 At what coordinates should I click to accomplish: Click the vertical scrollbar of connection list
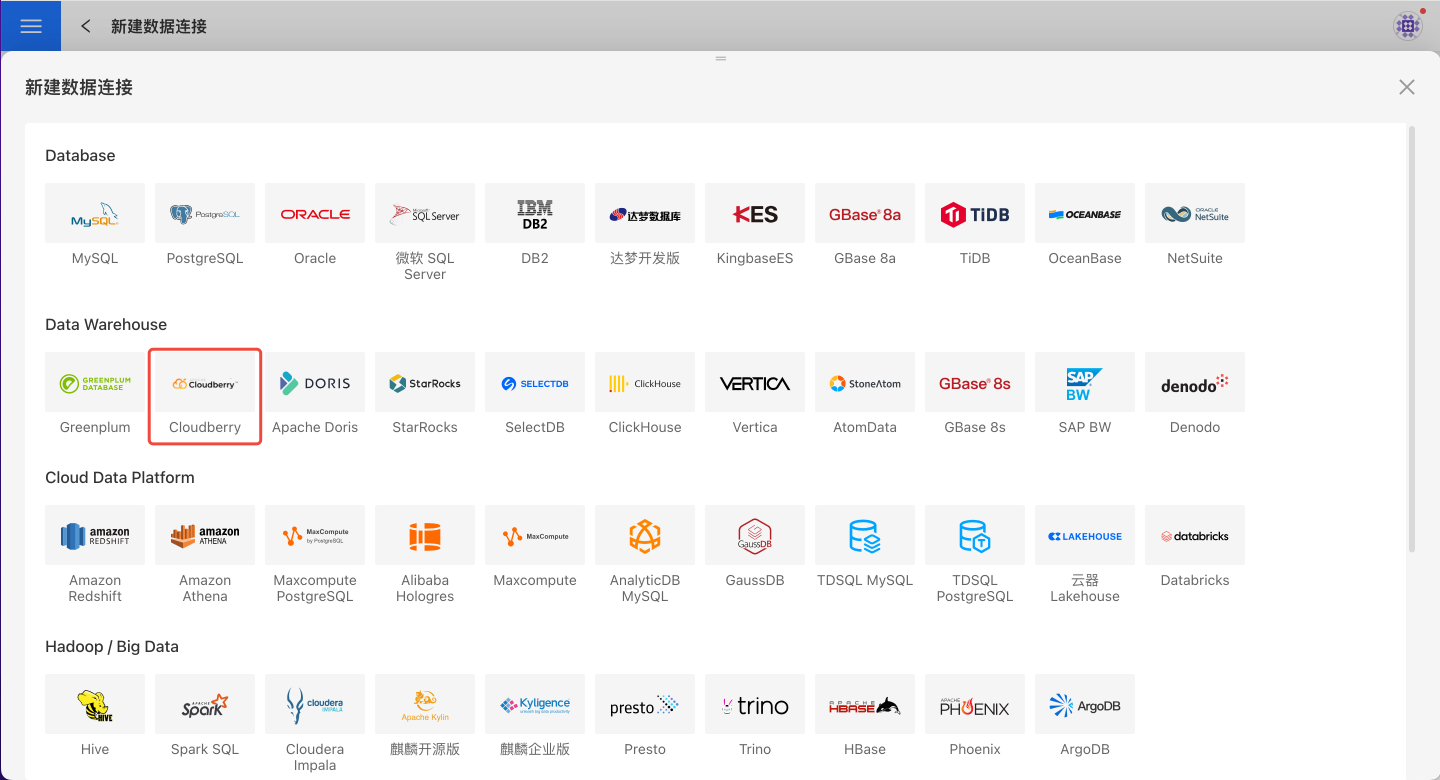[x=1412, y=340]
